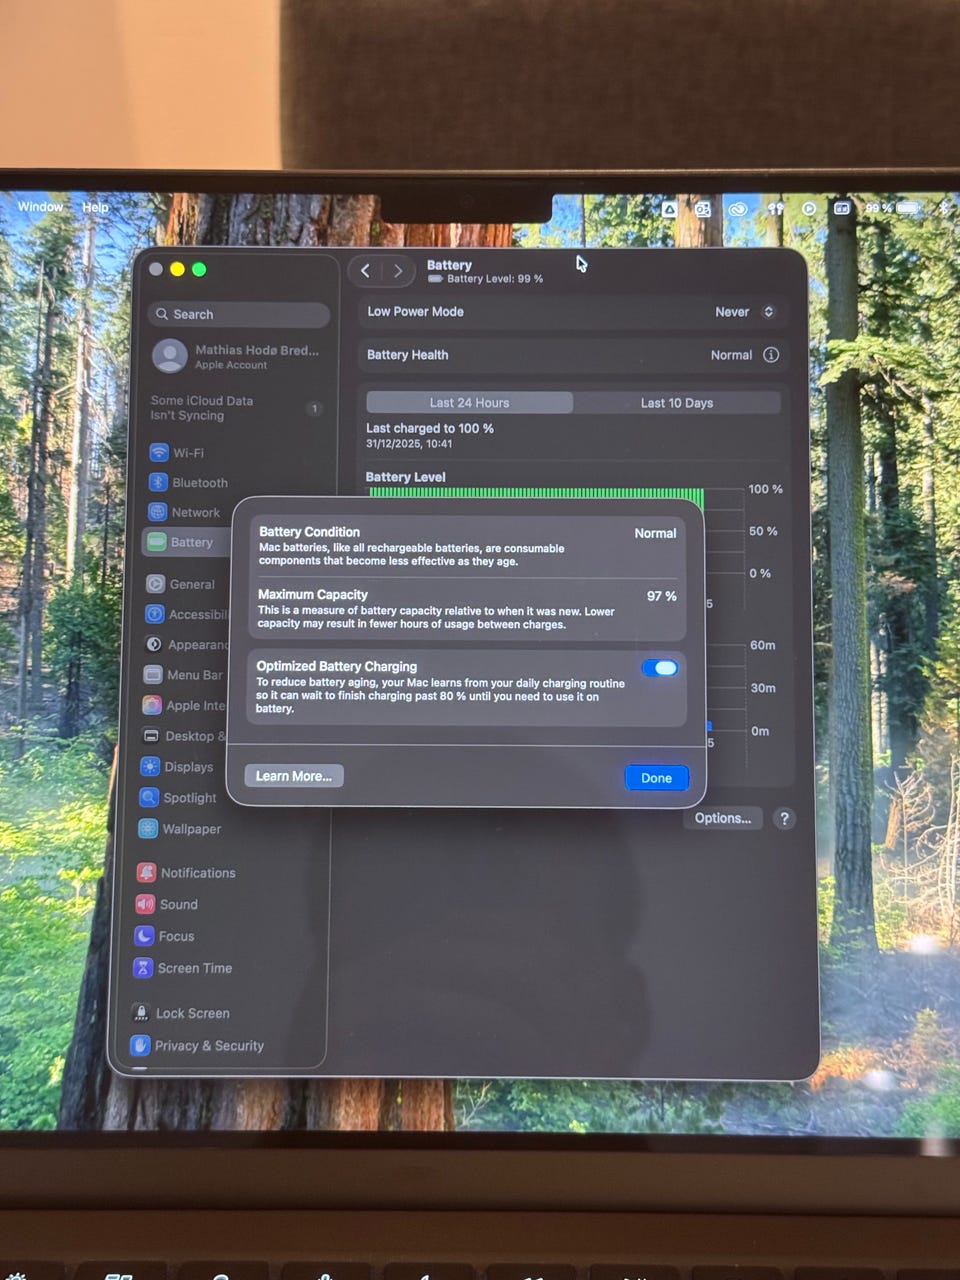Open Accessibility settings in sidebar

[x=187, y=614]
